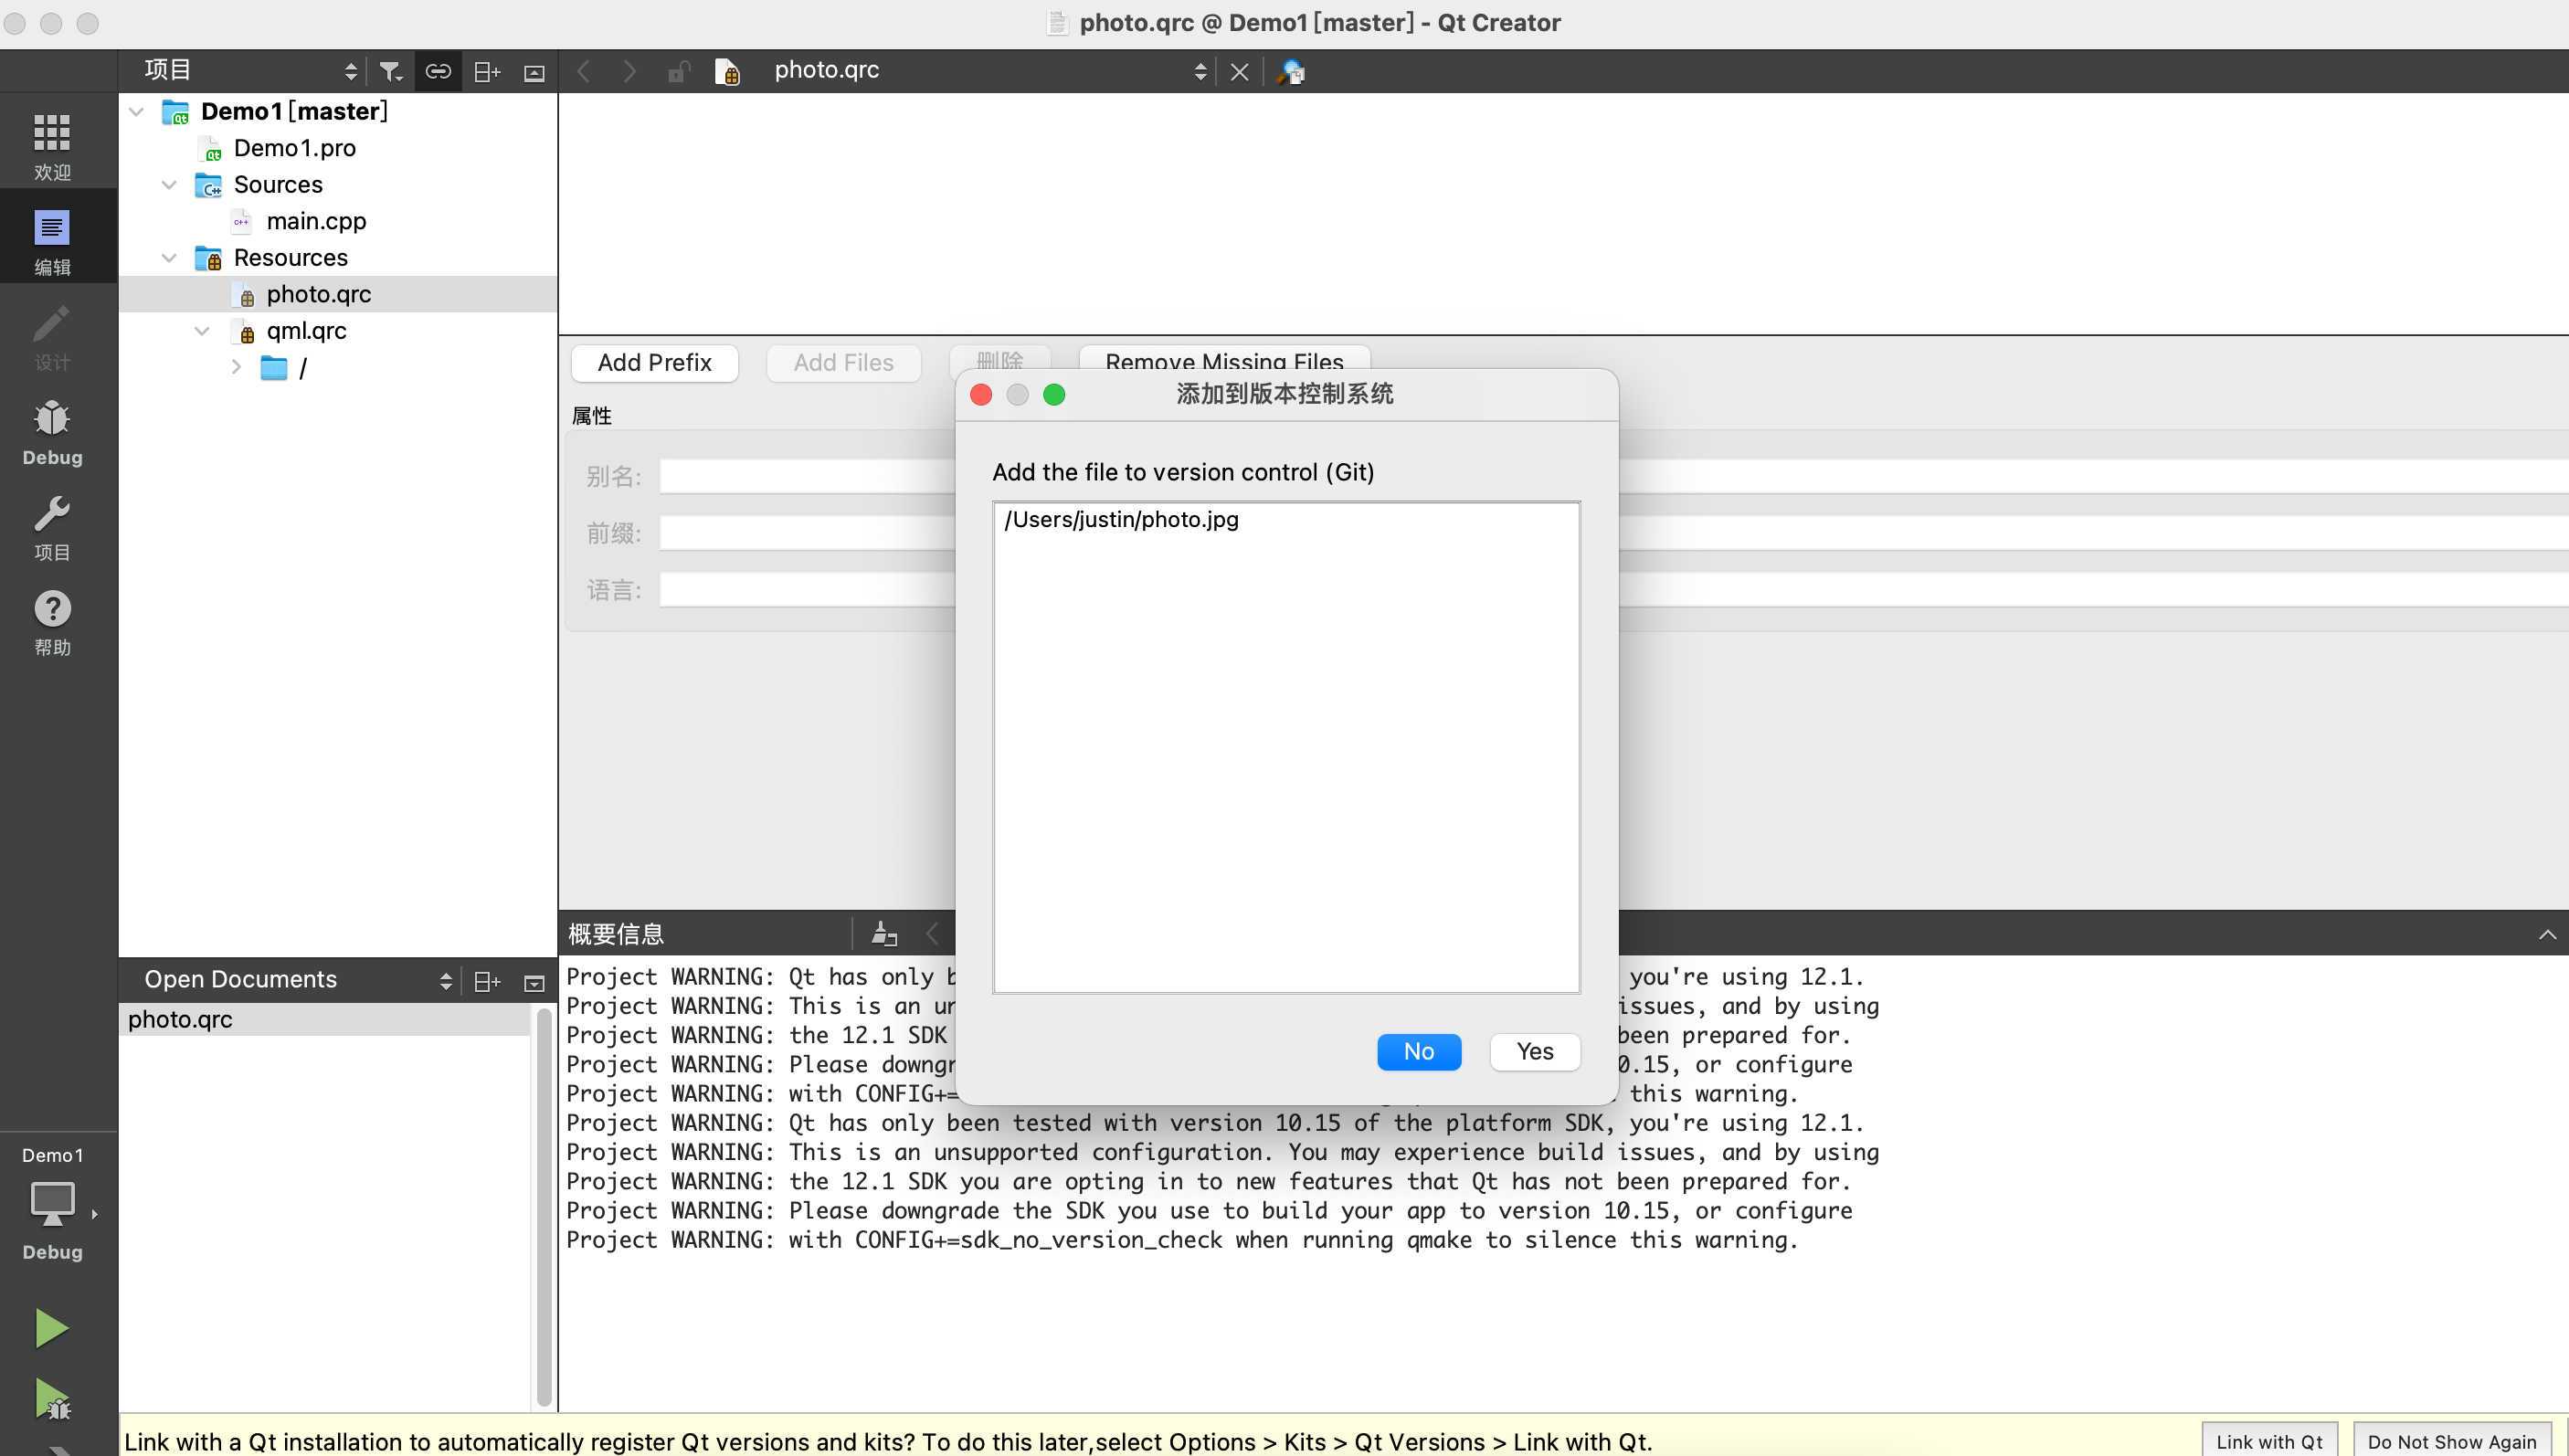Open the 设计 (Design) mode

(52, 336)
